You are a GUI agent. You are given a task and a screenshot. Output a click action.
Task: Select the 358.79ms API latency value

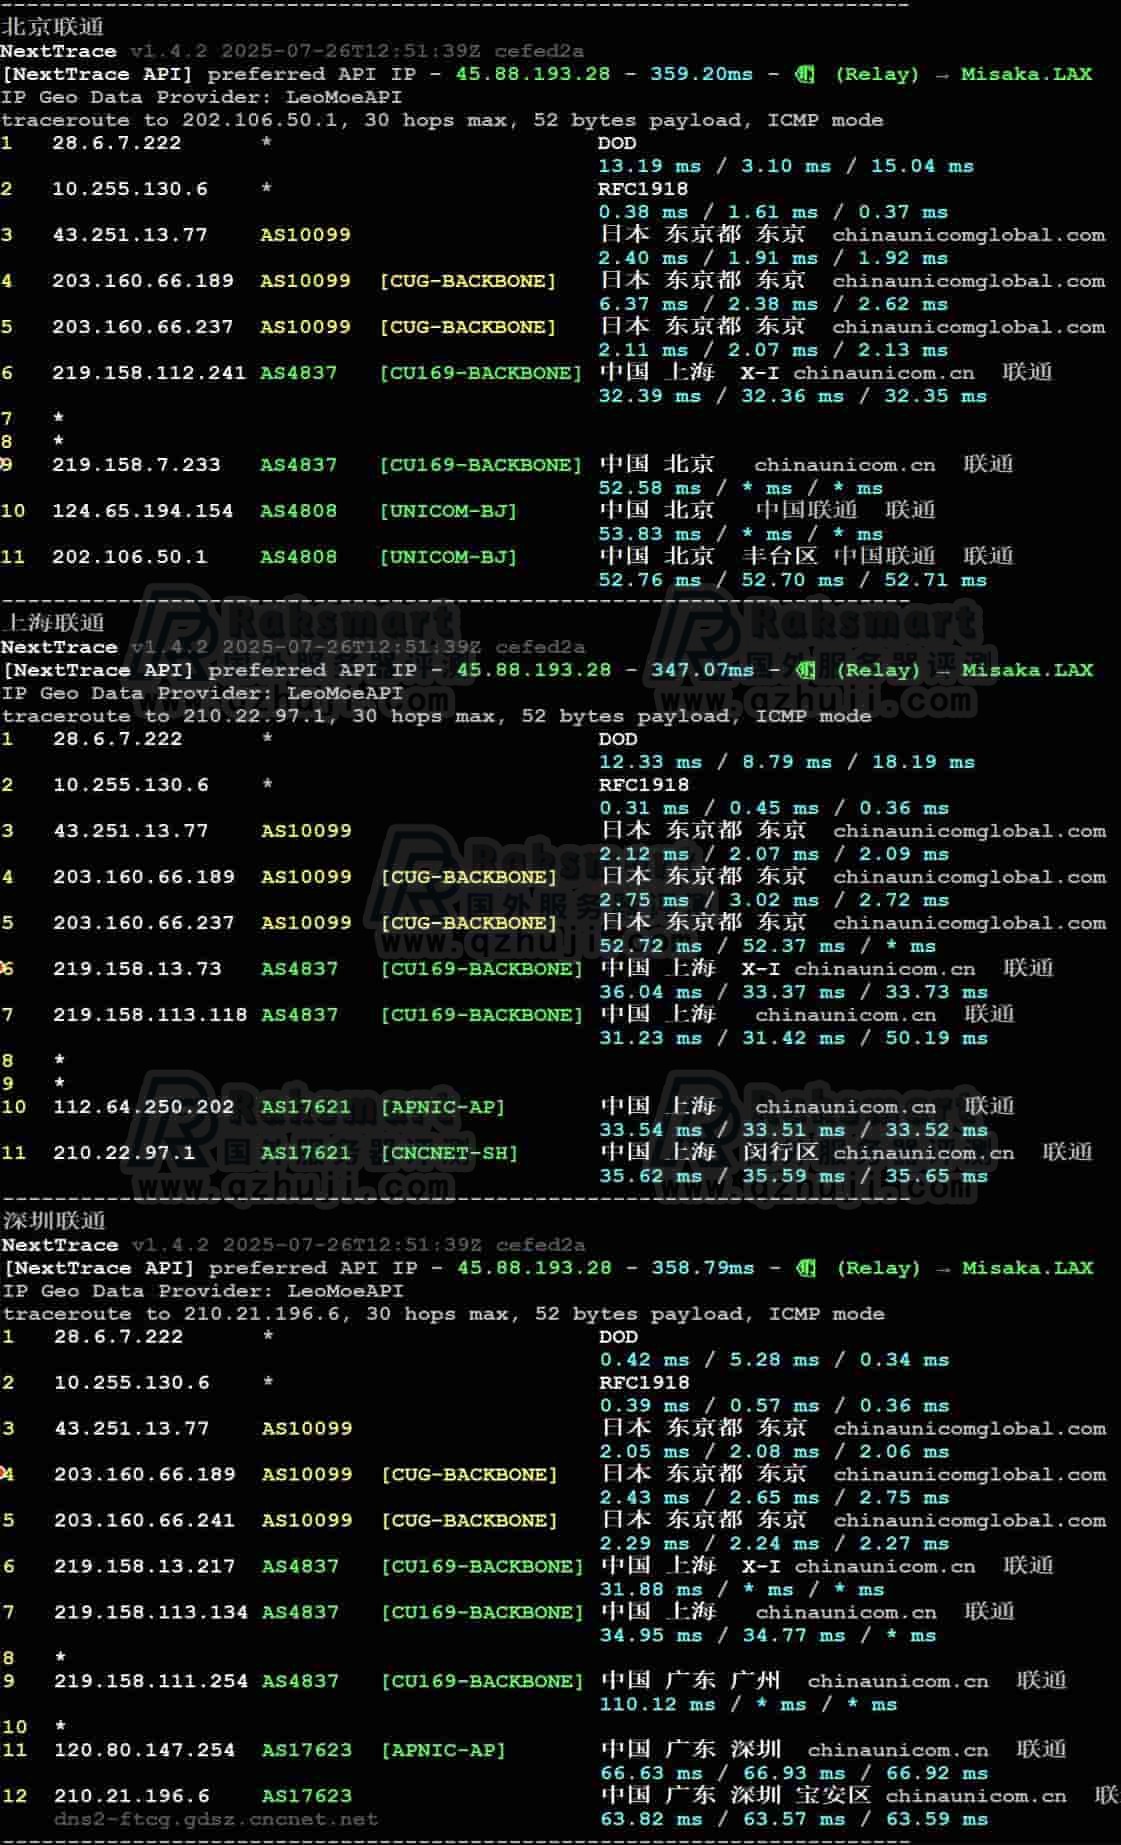[703, 1268]
